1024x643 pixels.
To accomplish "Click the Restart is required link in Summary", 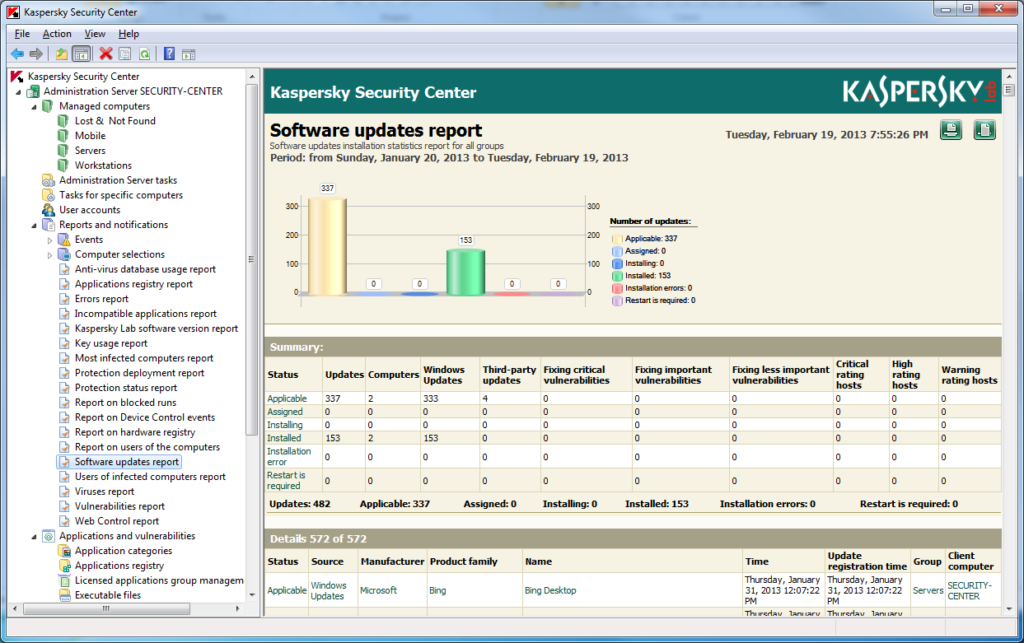I will coord(286,480).
